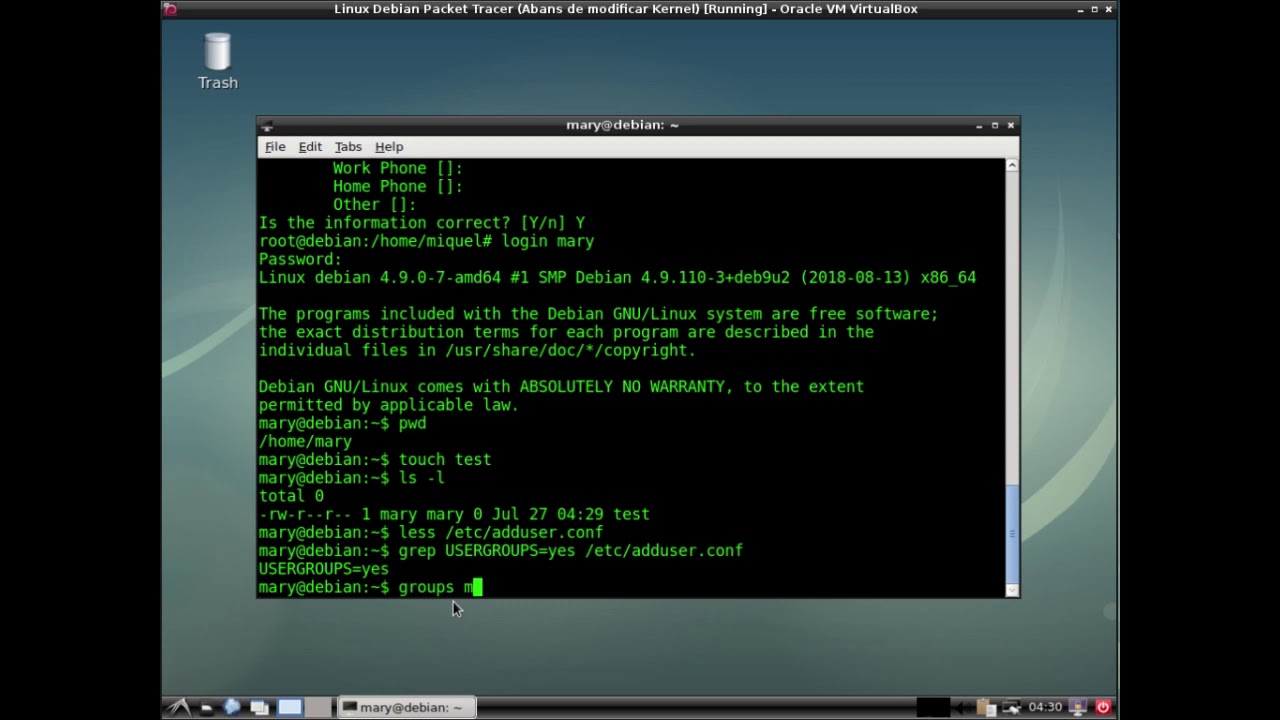This screenshot has height=720, width=1280.
Task: Open the Edit menu
Action: point(310,146)
